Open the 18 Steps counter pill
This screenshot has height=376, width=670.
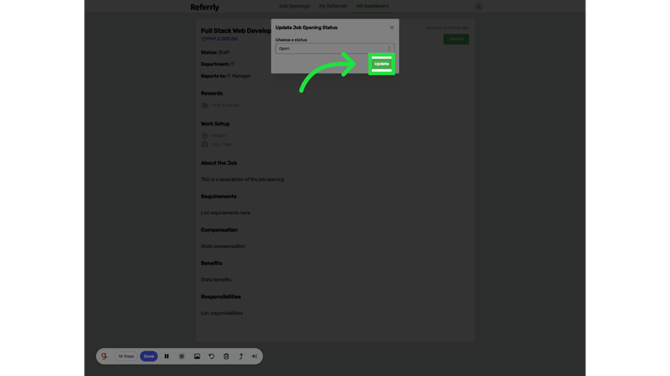point(126,356)
